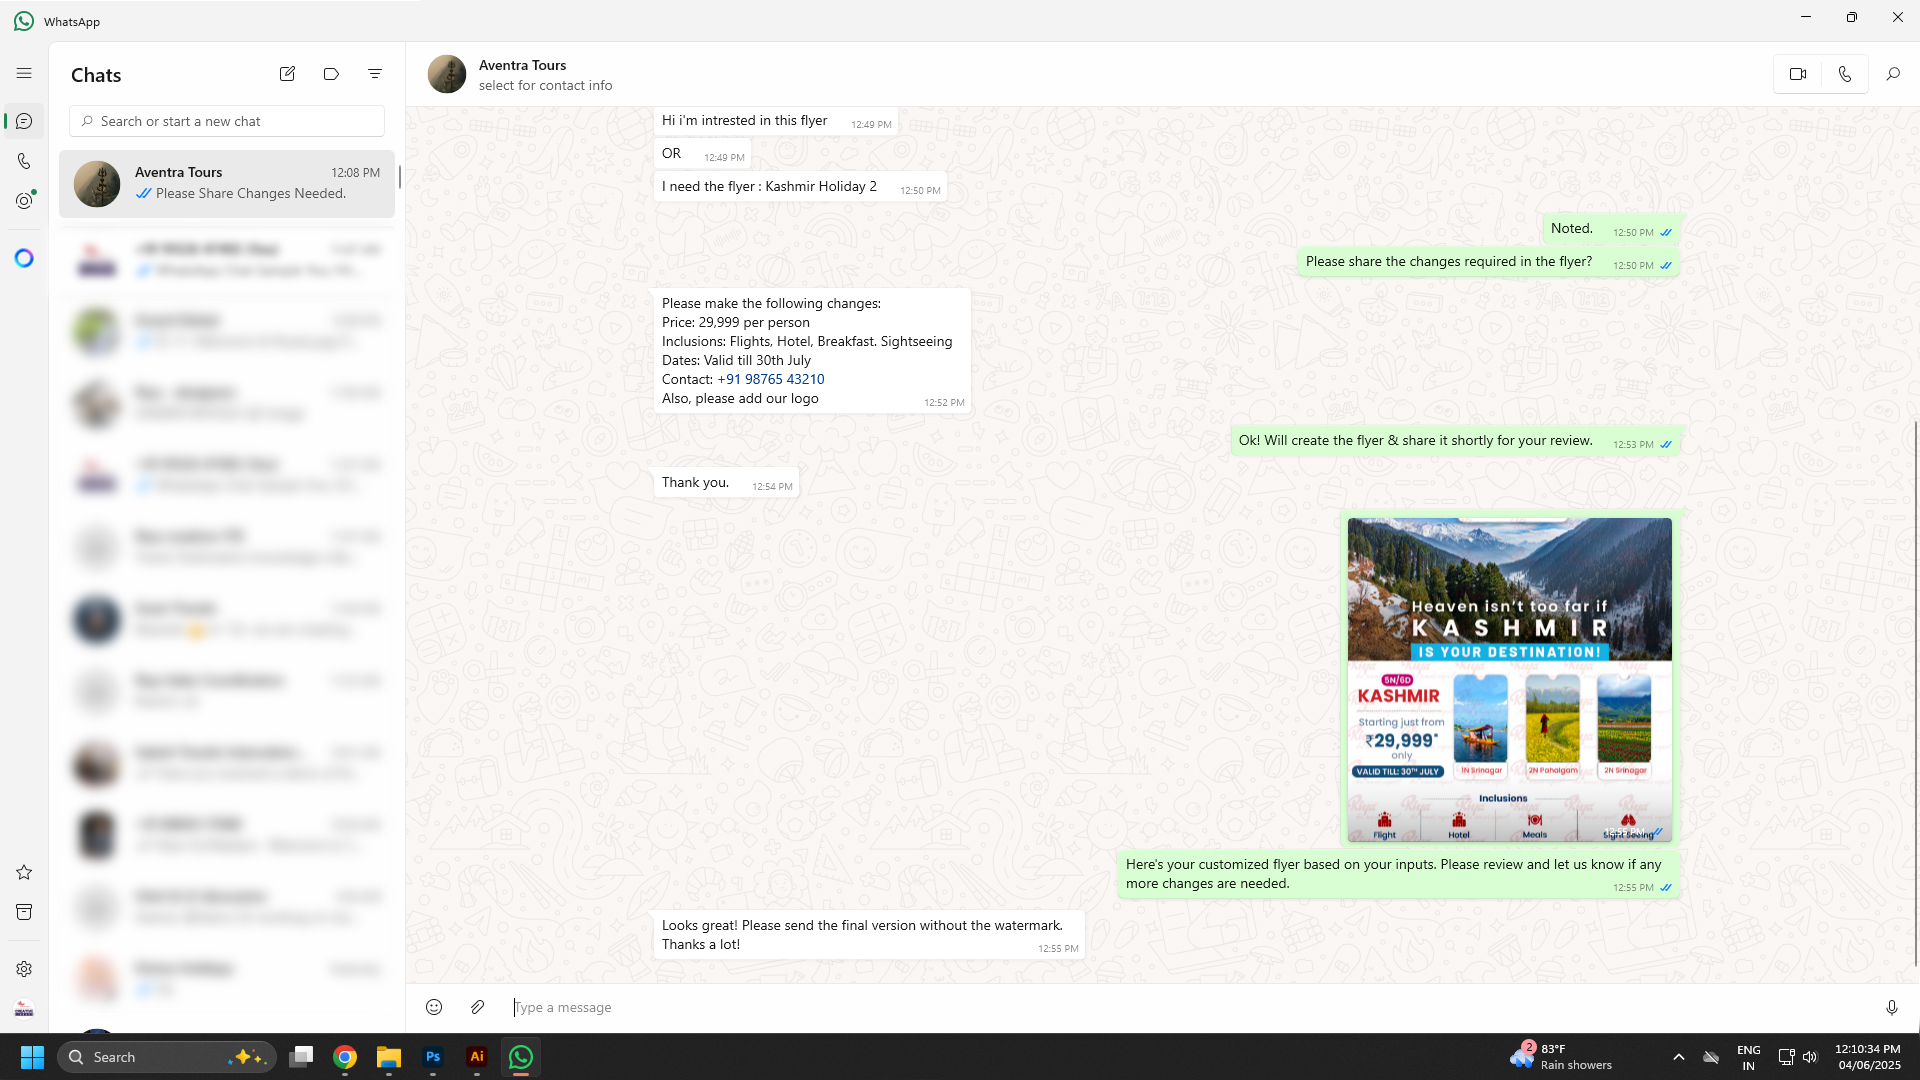1920x1080 pixels.
Task: Select the 'Here's your customized flyer' message
Action: tap(1398, 874)
